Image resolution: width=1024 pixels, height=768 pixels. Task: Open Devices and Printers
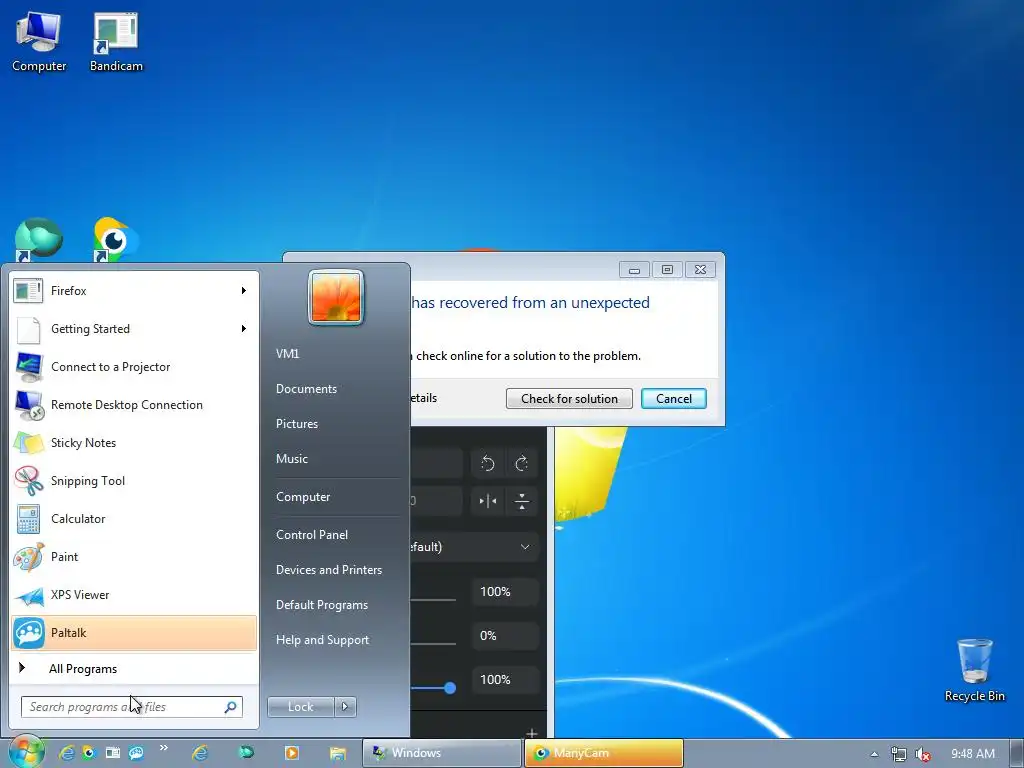(329, 569)
